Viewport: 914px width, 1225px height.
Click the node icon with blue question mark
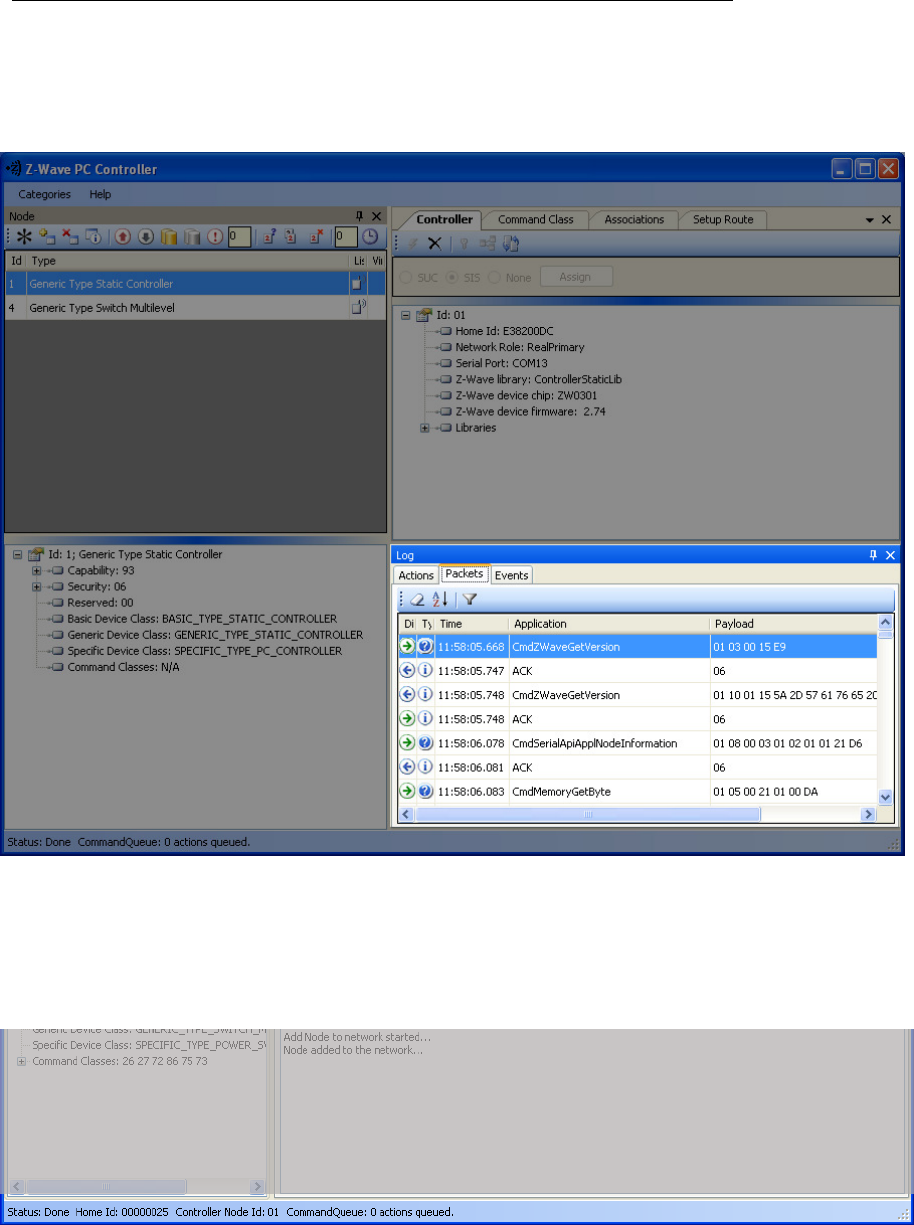point(269,236)
